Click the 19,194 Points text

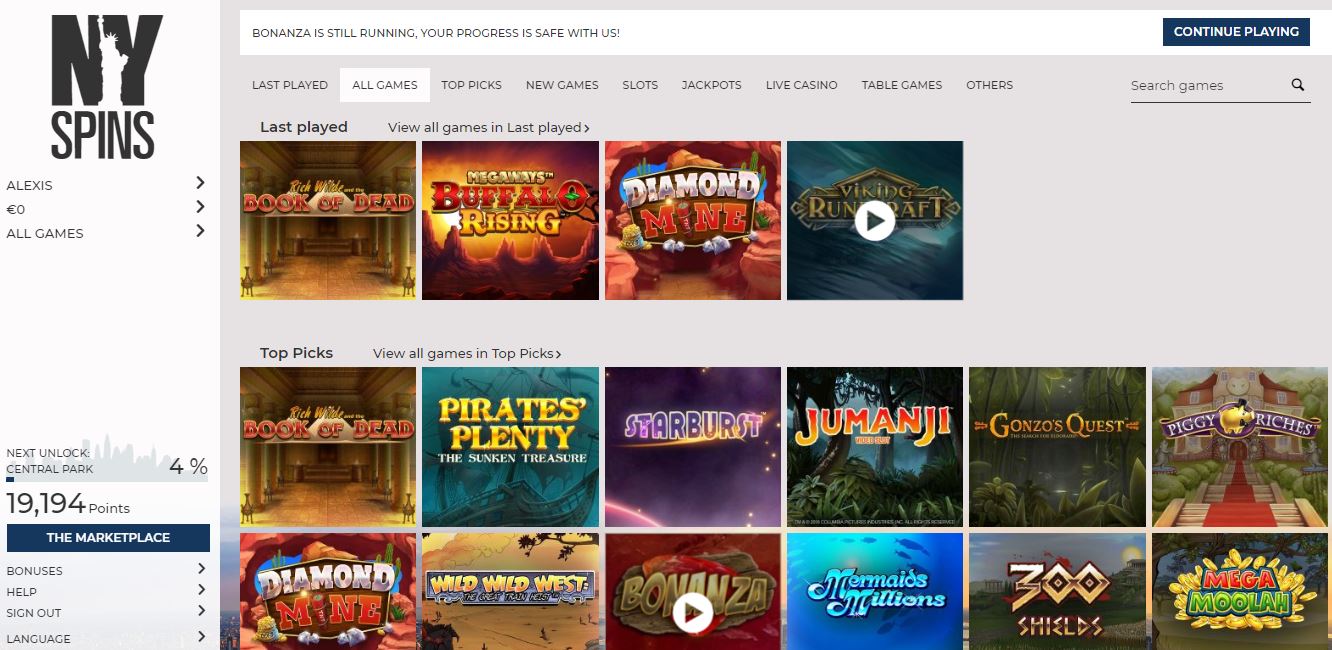click(x=68, y=506)
